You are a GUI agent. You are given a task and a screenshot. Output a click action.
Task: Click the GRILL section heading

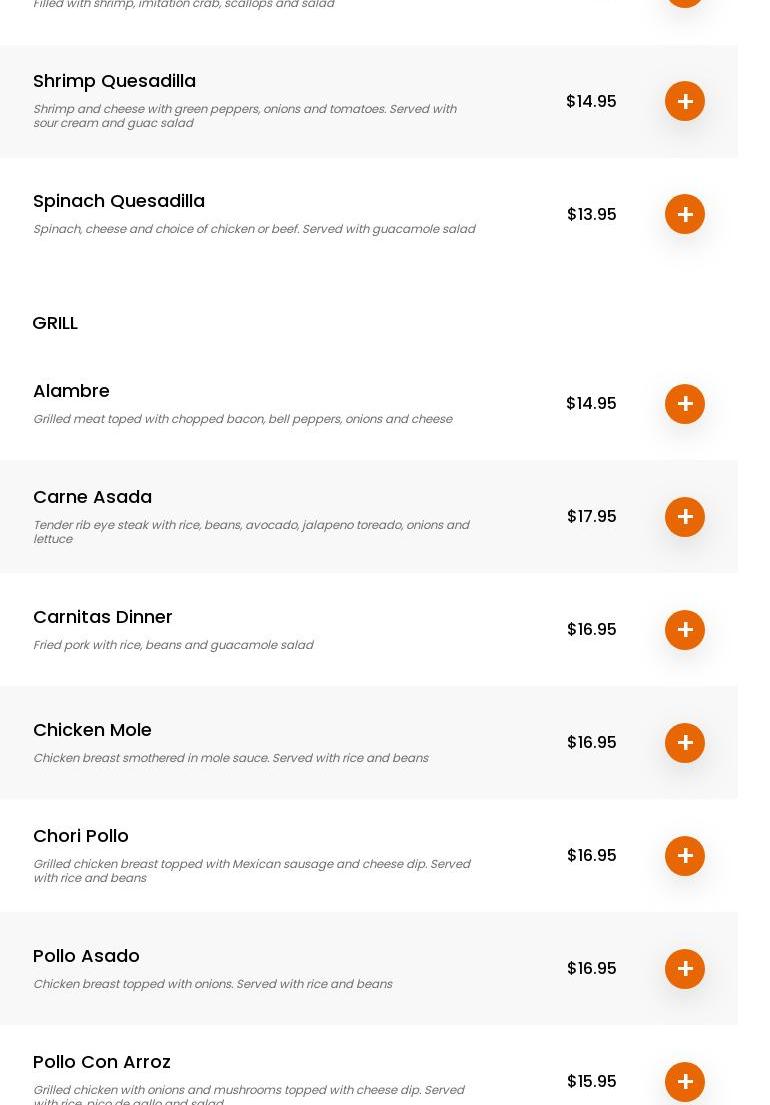55,323
